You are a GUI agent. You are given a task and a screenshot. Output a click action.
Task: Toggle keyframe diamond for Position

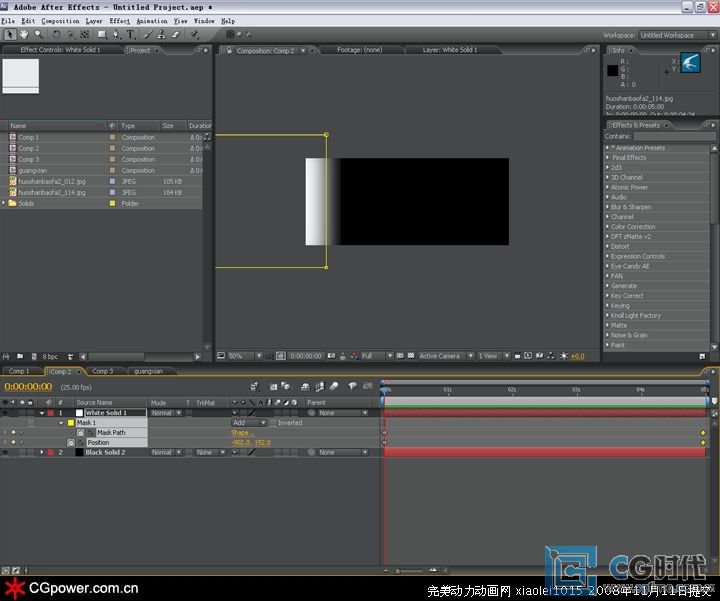[13, 443]
